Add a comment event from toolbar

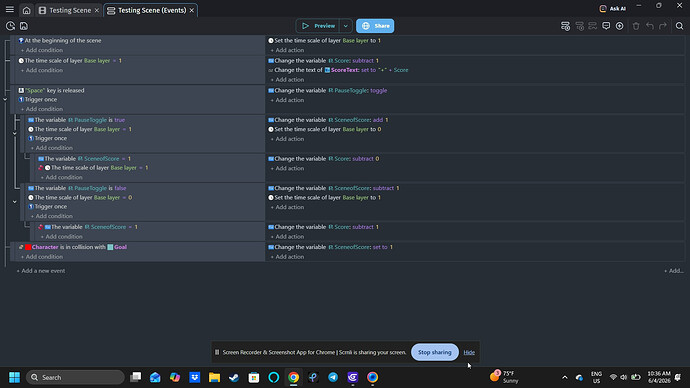coord(606,26)
